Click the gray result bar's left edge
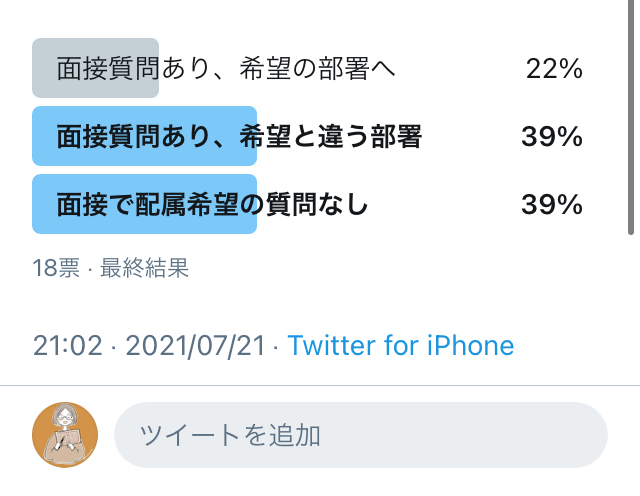The width and height of the screenshot is (640, 496). (x=40, y=68)
